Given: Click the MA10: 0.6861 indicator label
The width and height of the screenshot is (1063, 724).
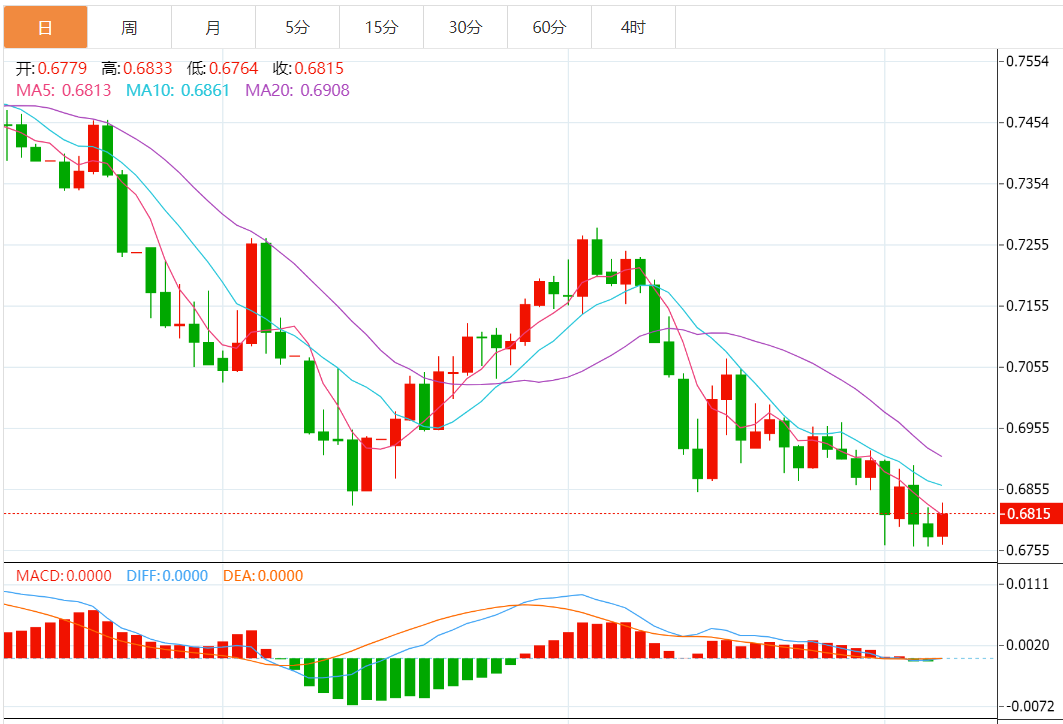Looking at the screenshot, I should point(178,90).
